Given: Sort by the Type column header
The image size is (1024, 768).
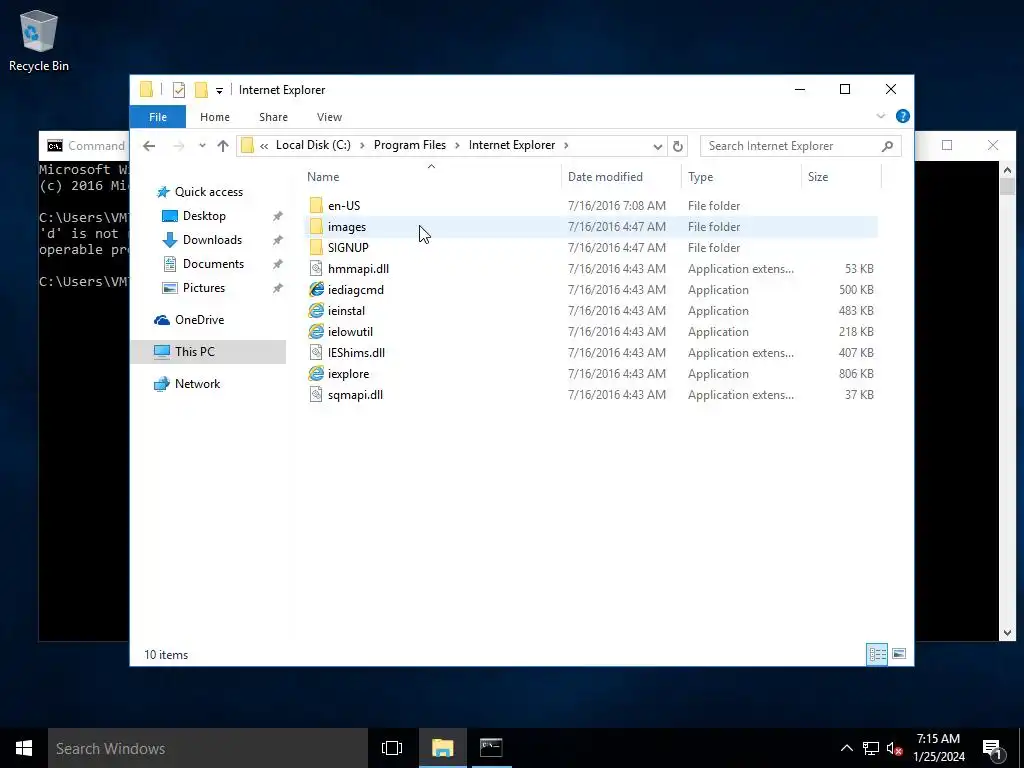Looking at the screenshot, I should (741, 177).
